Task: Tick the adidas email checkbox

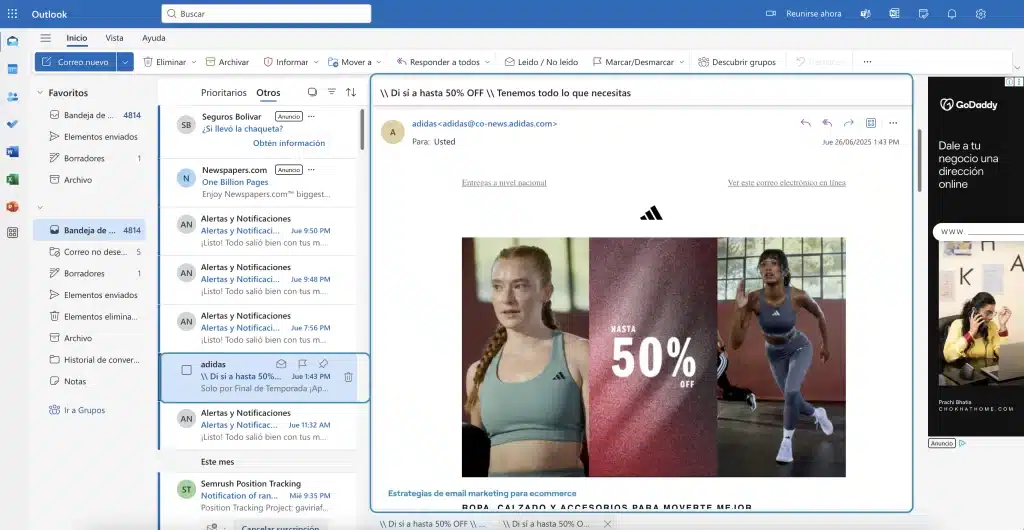Action: [x=186, y=370]
